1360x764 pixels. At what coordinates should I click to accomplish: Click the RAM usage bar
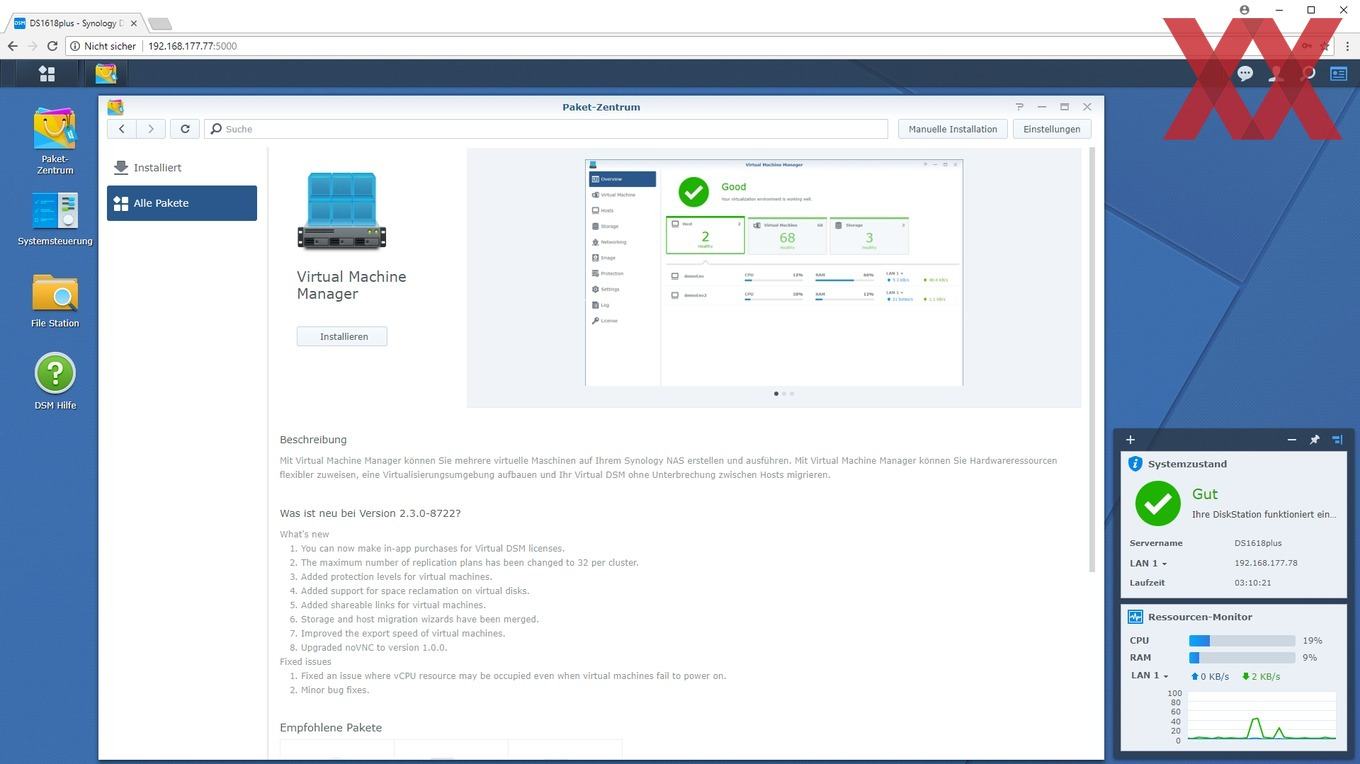pyautogui.click(x=1242, y=657)
